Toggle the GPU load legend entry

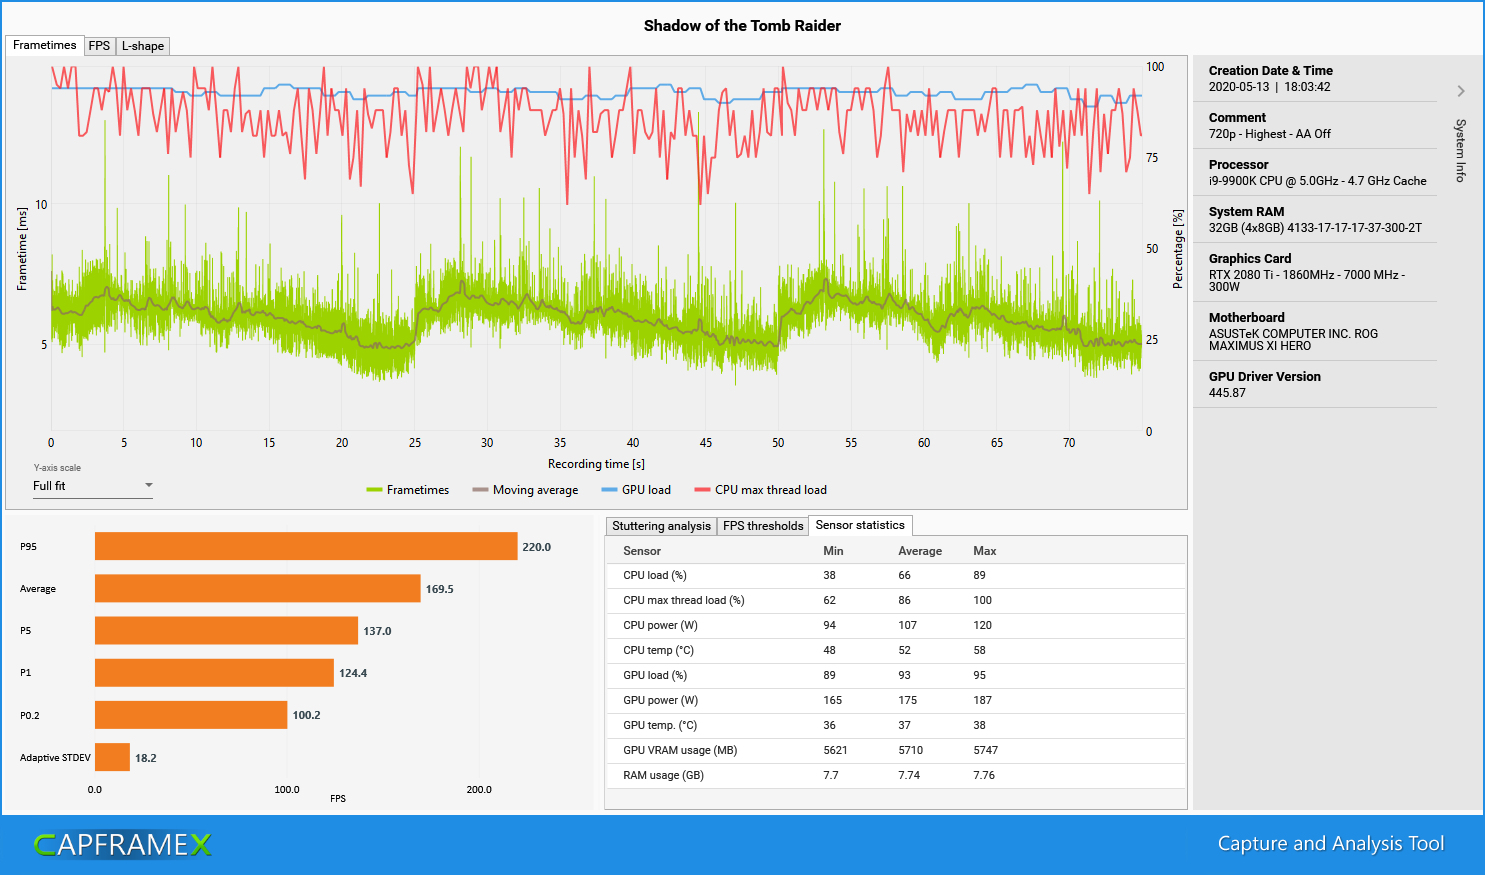tap(636, 490)
